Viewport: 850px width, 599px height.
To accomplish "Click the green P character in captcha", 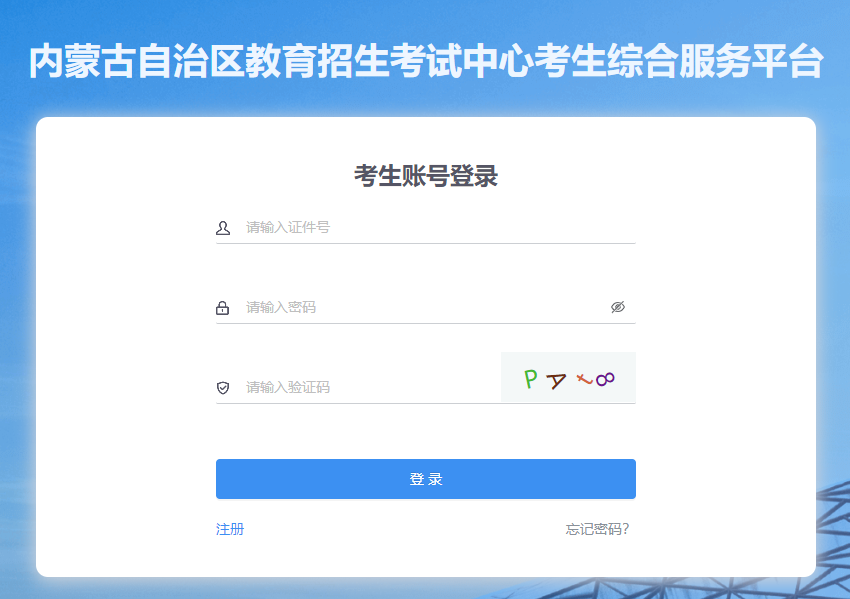I will [531, 378].
